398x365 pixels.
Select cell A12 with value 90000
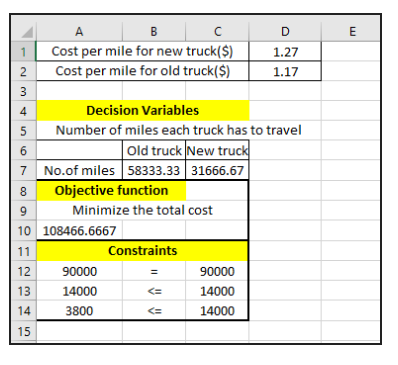point(79,271)
